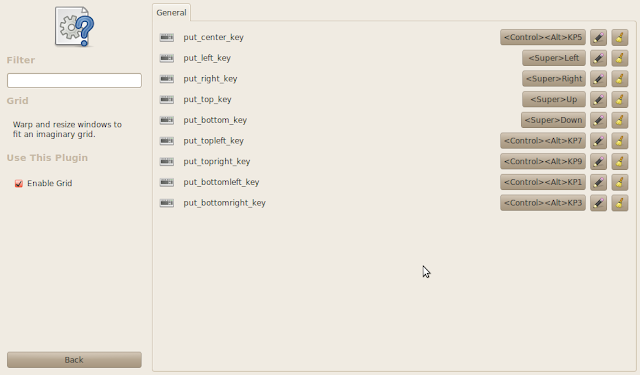Select the put_top_key label

[x=207, y=100]
